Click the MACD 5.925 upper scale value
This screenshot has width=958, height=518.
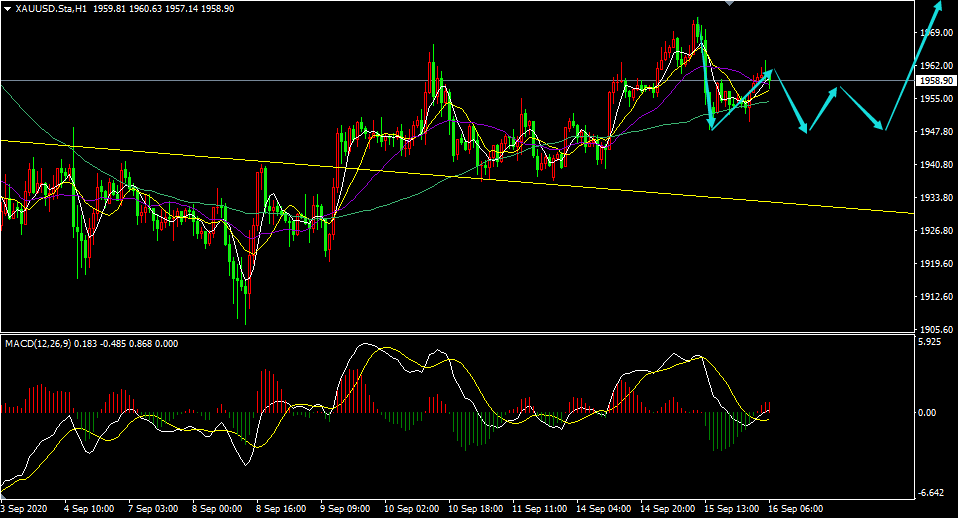coord(930,342)
